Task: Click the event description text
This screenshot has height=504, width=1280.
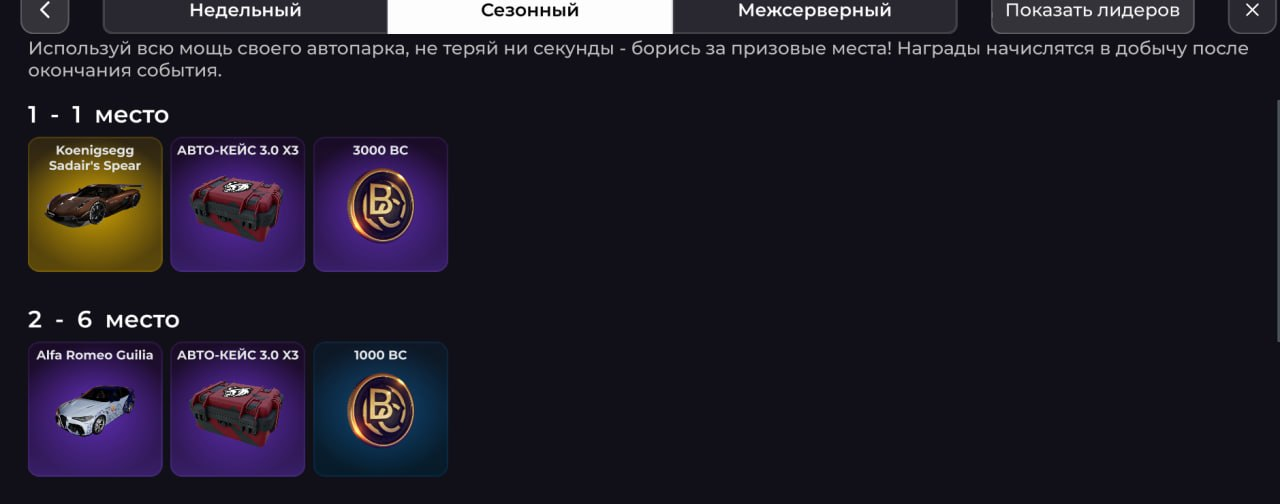Action: [x=638, y=60]
